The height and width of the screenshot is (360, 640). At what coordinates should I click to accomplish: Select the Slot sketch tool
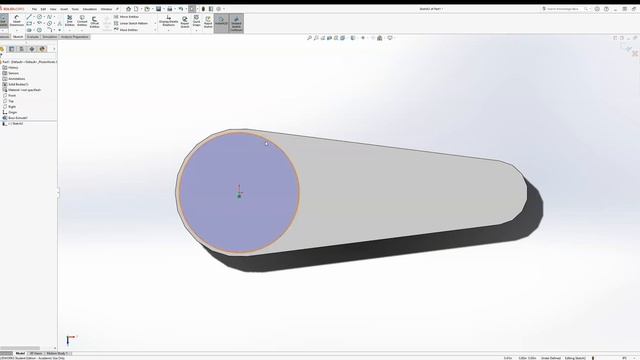click(29, 30)
